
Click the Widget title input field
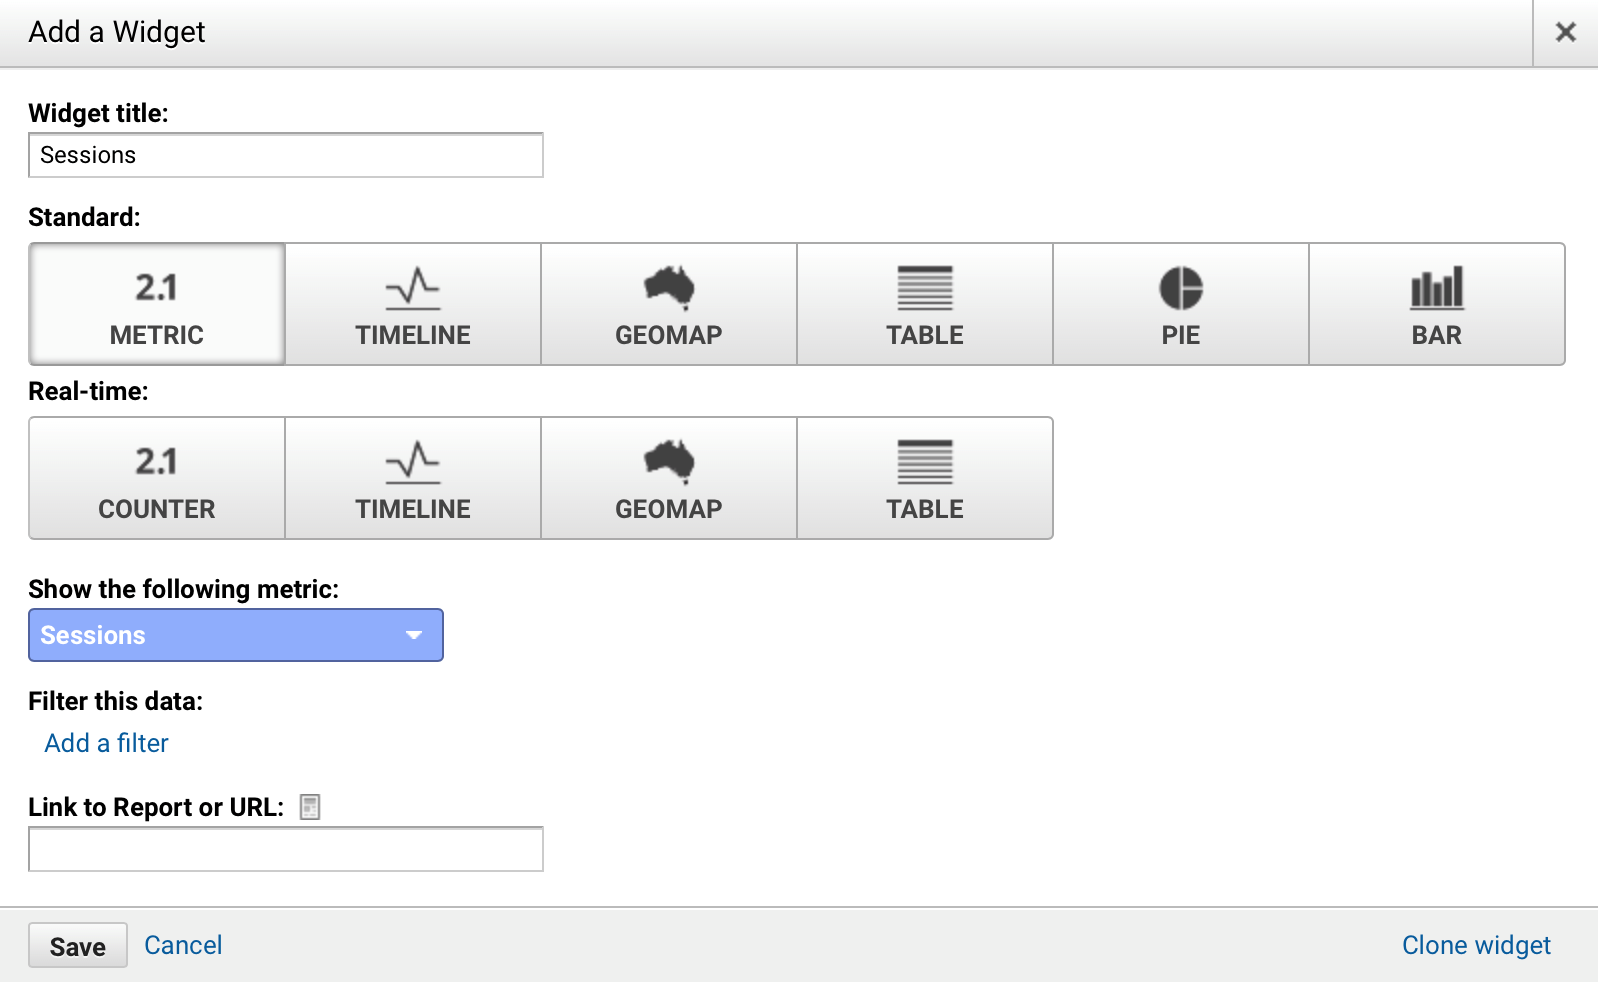pyautogui.click(x=286, y=155)
